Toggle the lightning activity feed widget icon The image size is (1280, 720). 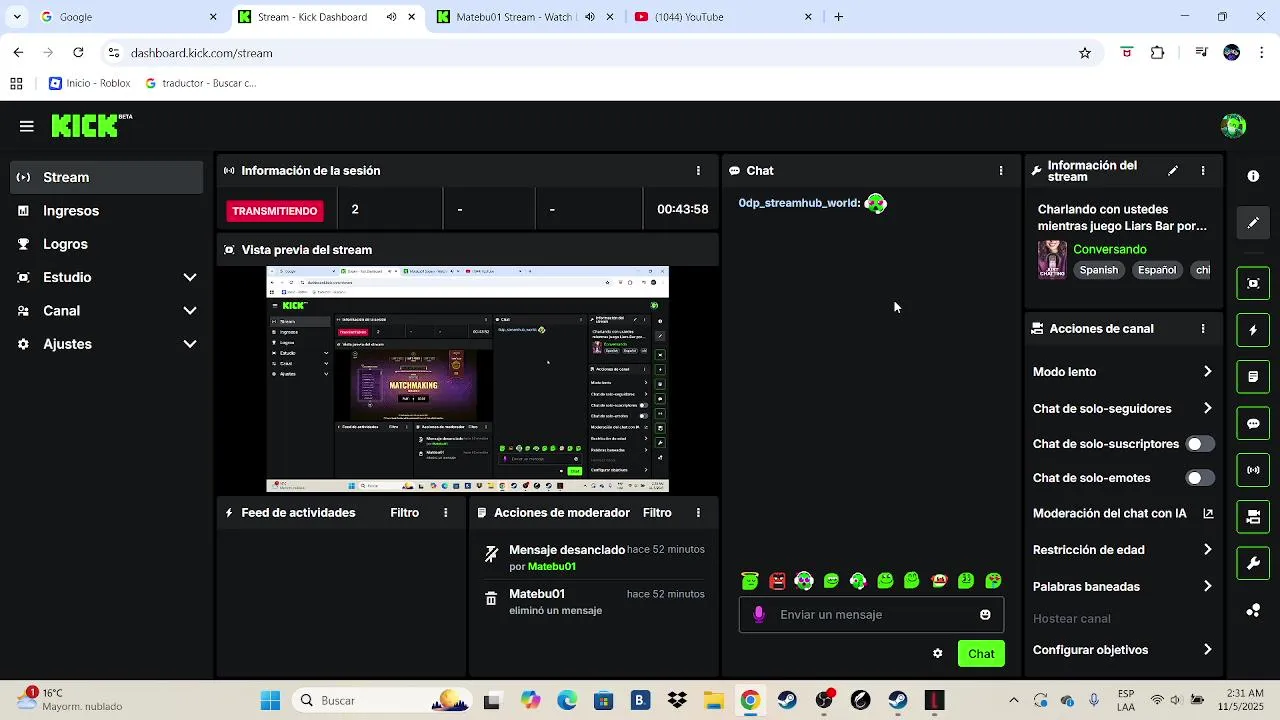[x=1253, y=330]
